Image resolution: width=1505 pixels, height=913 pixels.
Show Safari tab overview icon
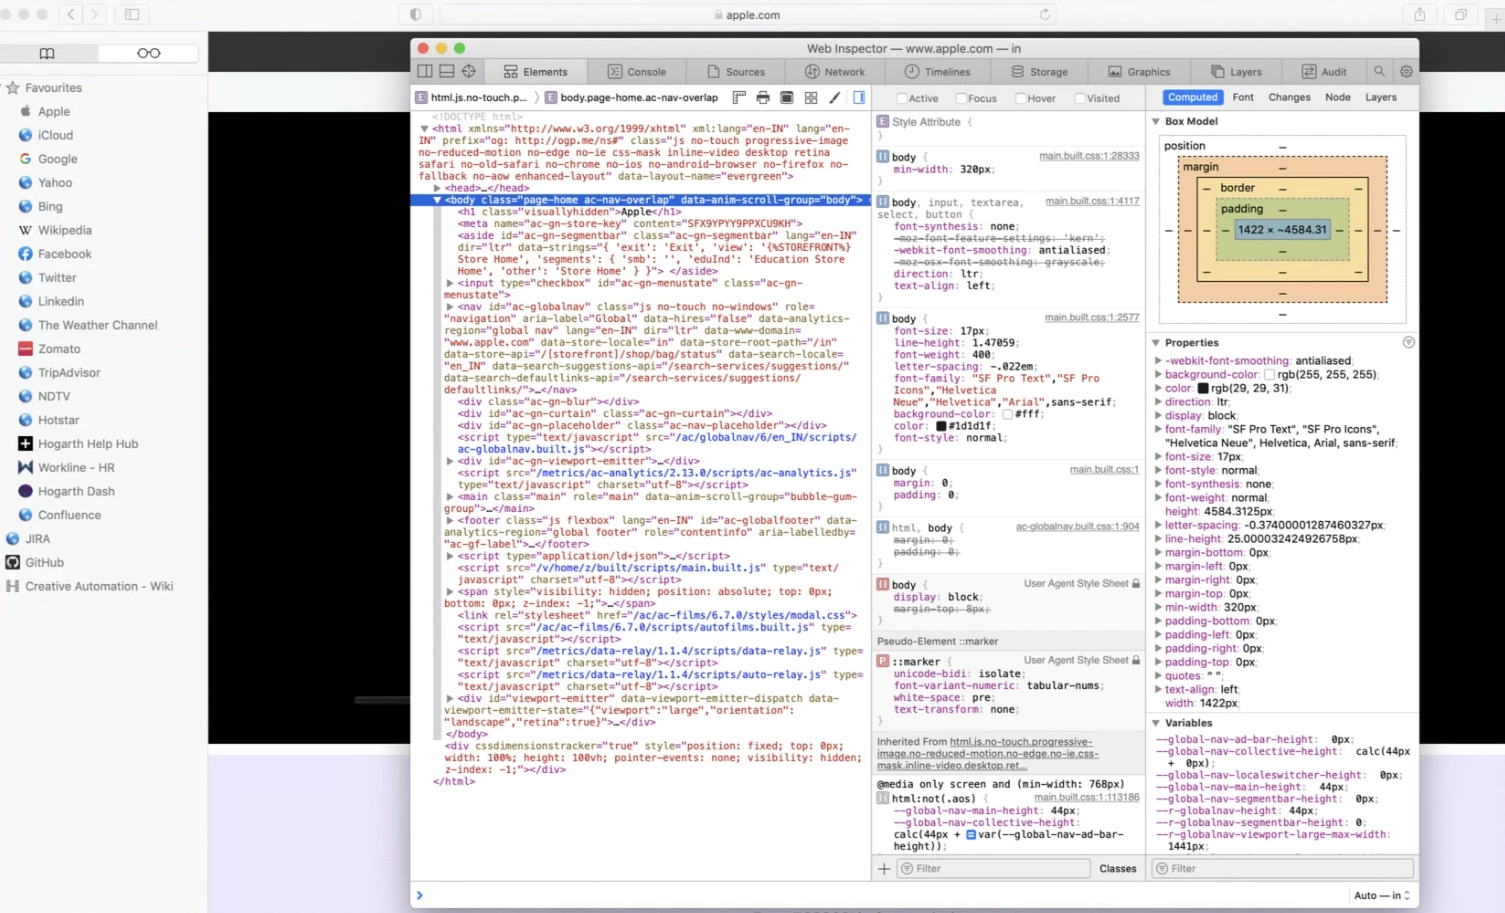tap(1461, 14)
